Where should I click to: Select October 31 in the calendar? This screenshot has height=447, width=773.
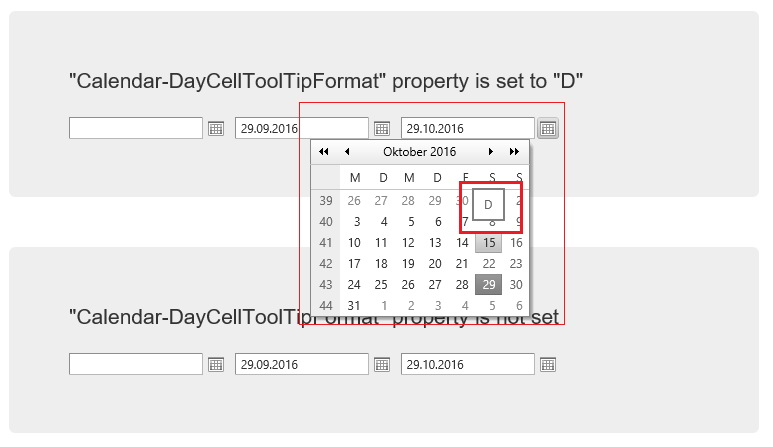[x=354, y=305]
